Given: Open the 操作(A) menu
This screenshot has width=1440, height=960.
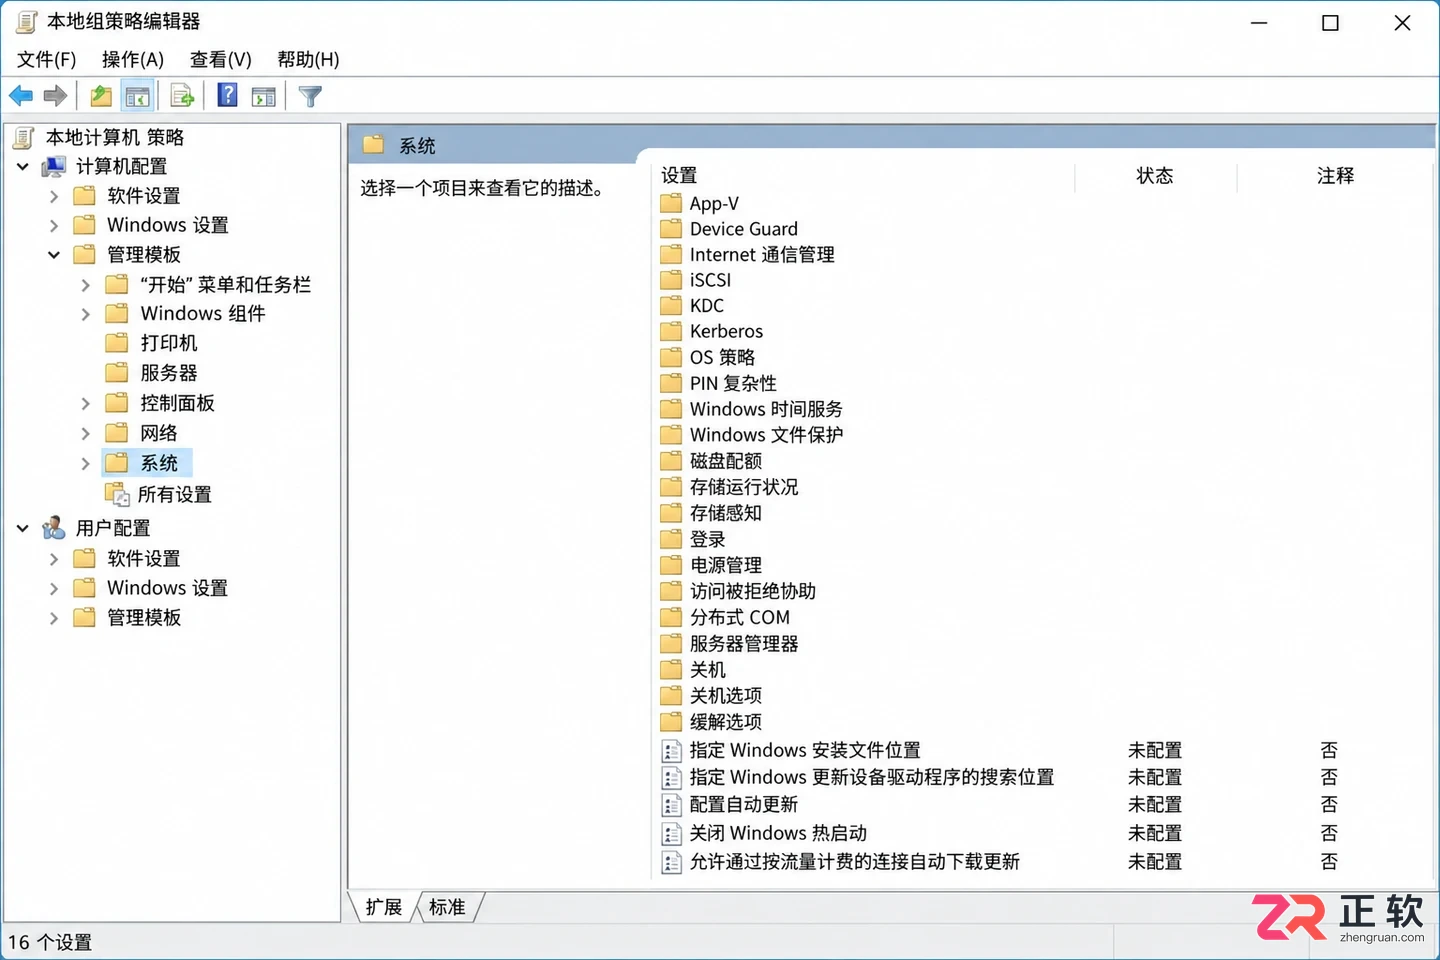Looking at the screenshot, I should coord(133,59).
